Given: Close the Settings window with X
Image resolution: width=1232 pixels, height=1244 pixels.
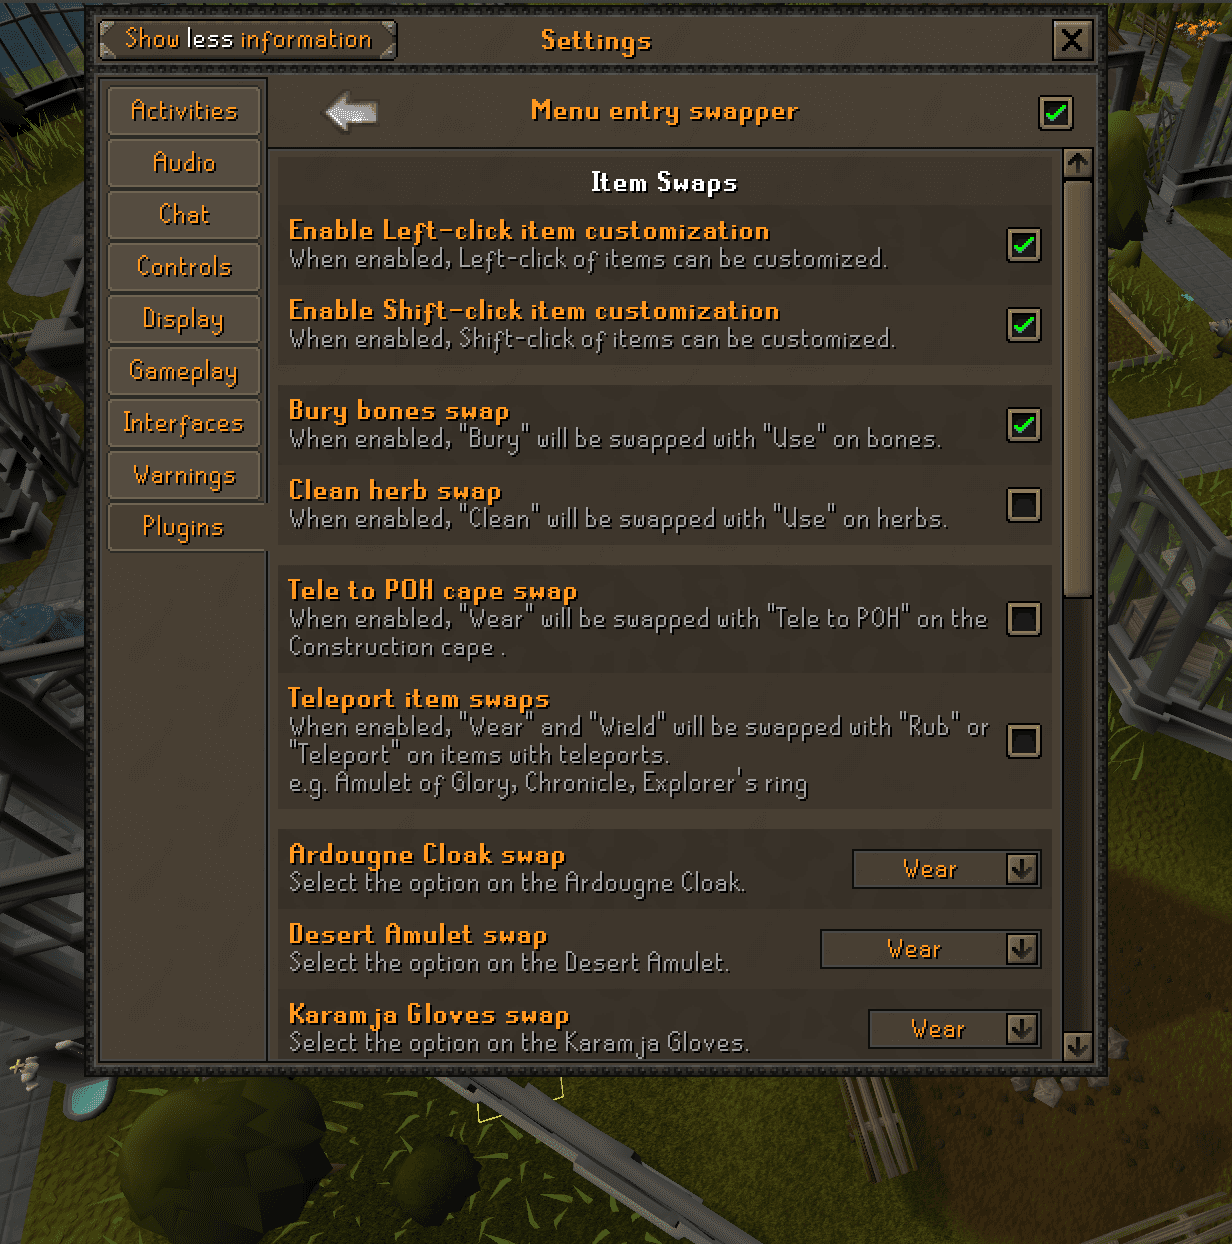Looking at the screenshot, I should pos(1072,40).
